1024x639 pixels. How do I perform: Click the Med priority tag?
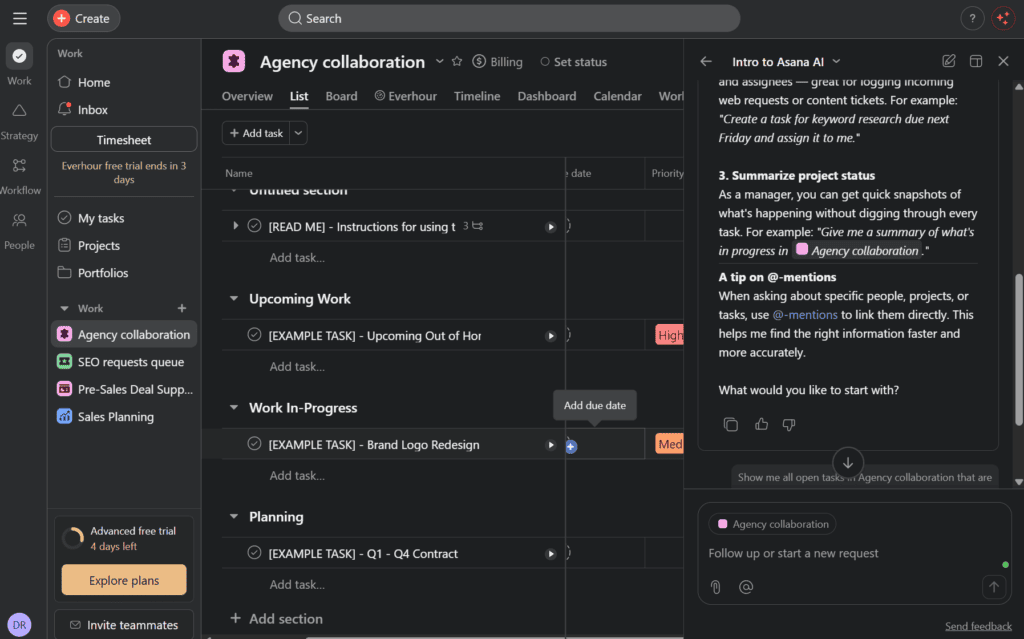pos(669,444)
